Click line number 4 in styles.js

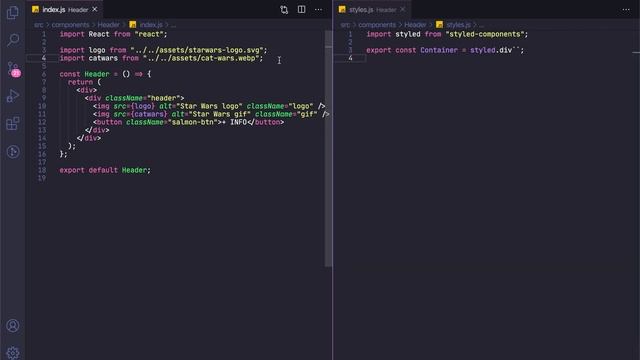tap(350, 58)
